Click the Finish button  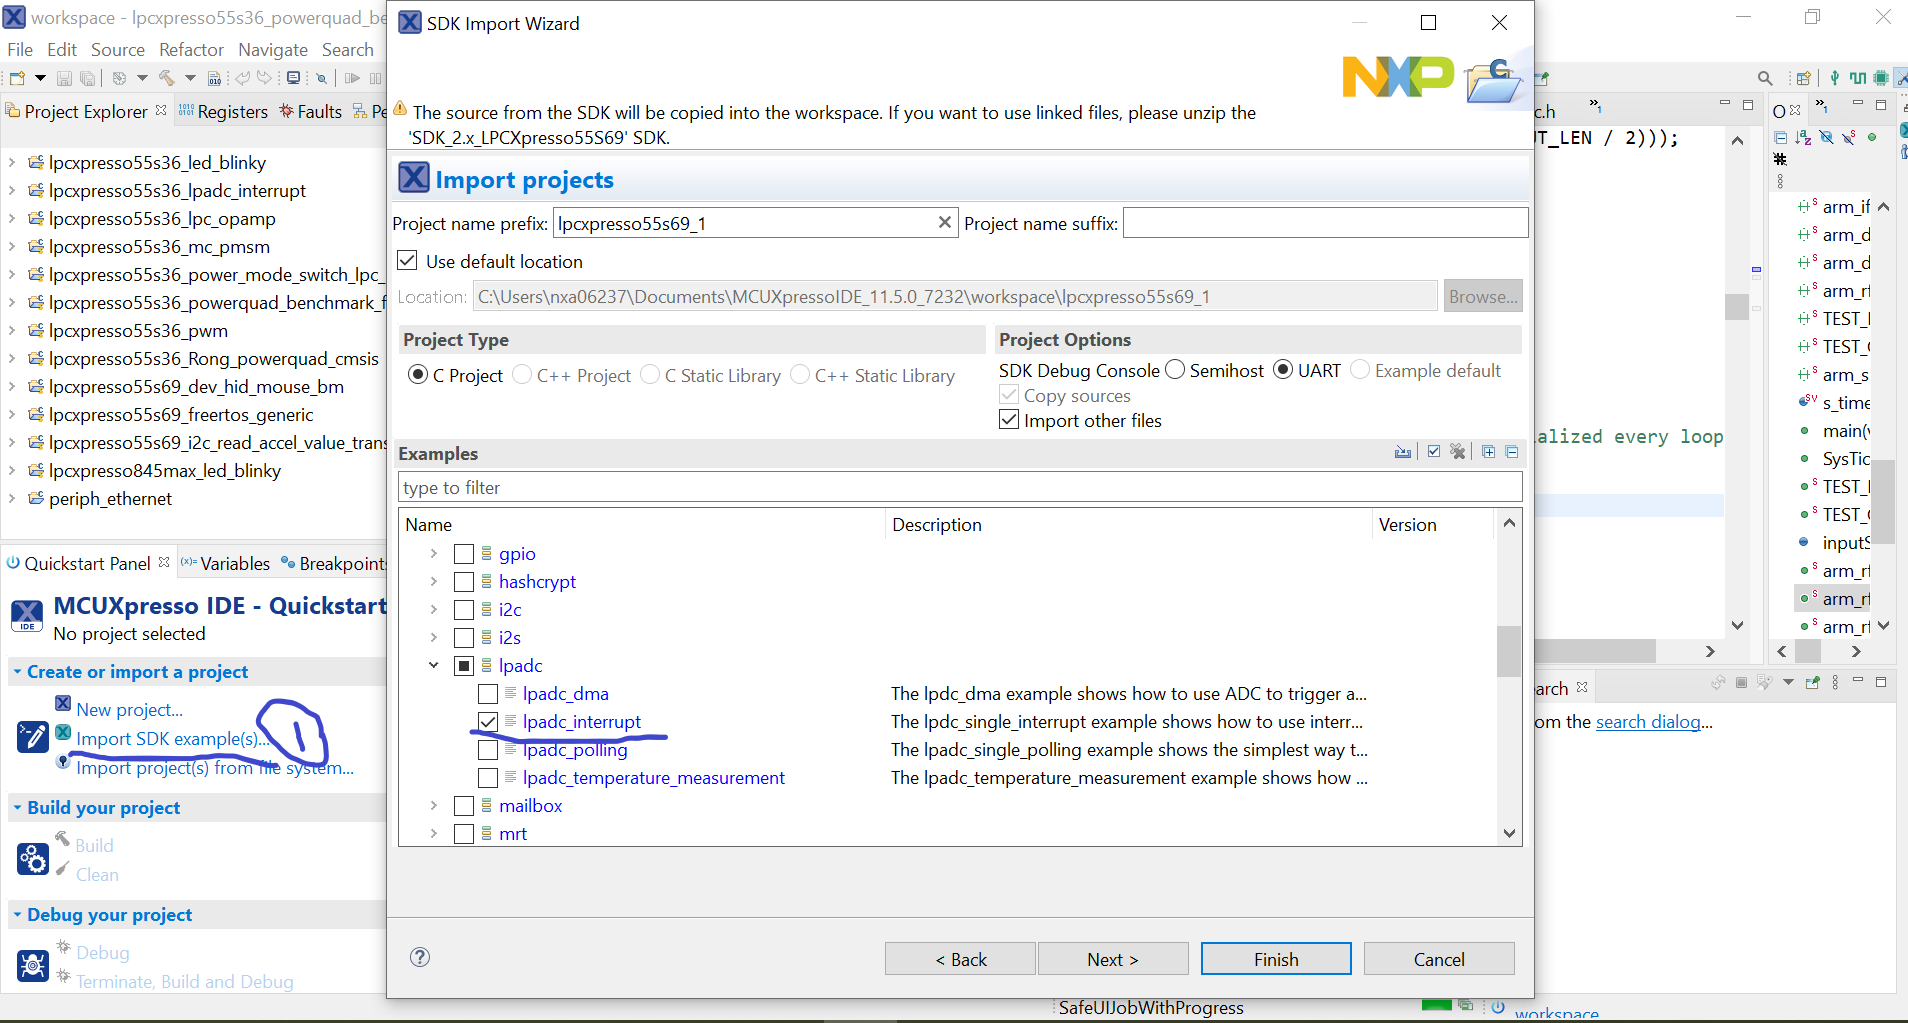point(1276,959)
